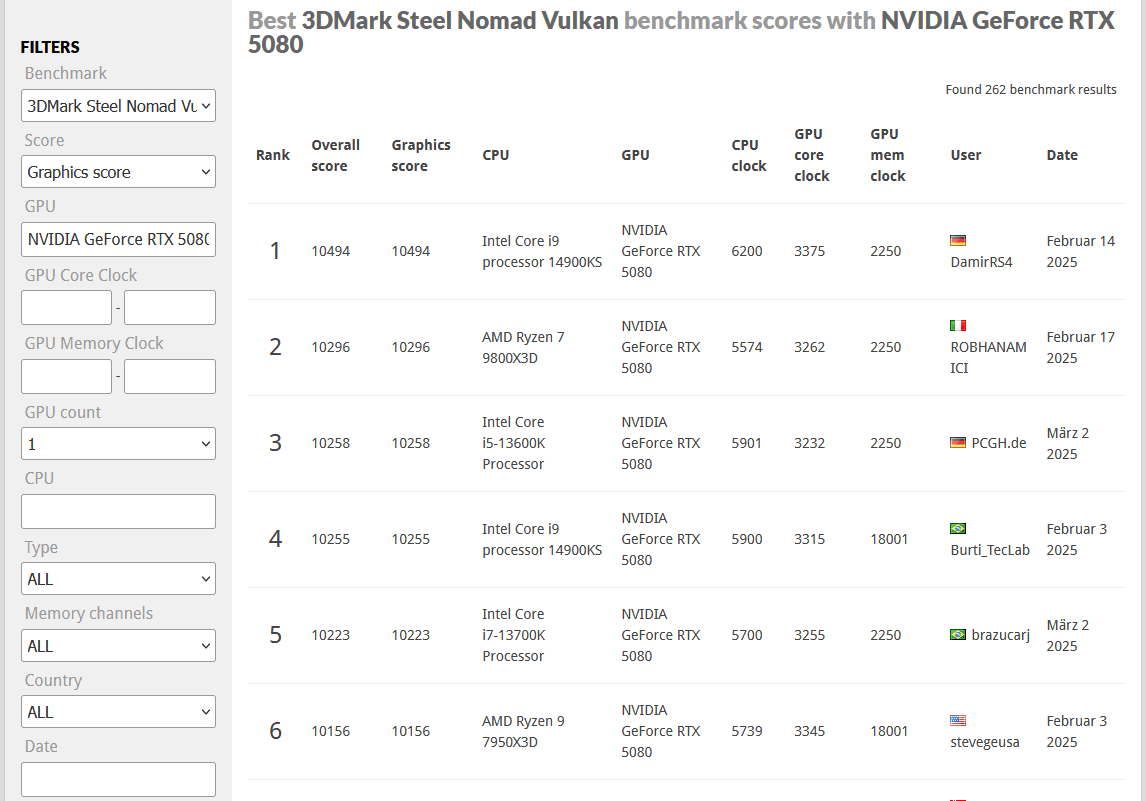Expand the Score dropdown showing Graphics score
Viewport: 1146px width, 801px height.
(118, 172)
